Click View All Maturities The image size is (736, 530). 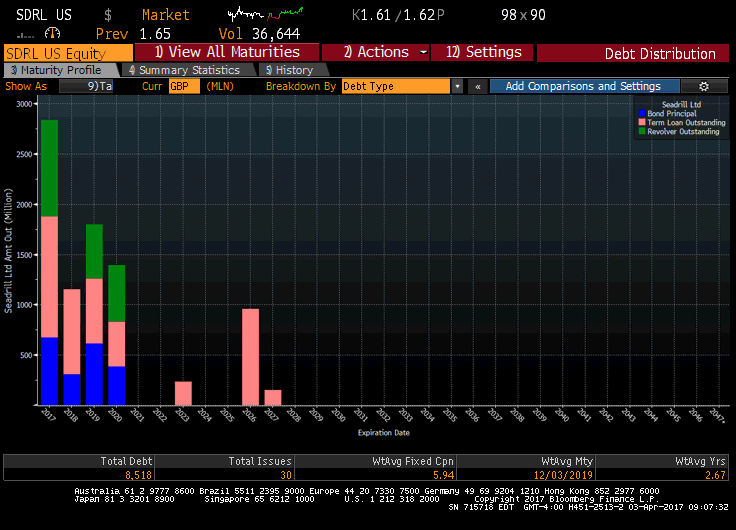coord(227,52)
